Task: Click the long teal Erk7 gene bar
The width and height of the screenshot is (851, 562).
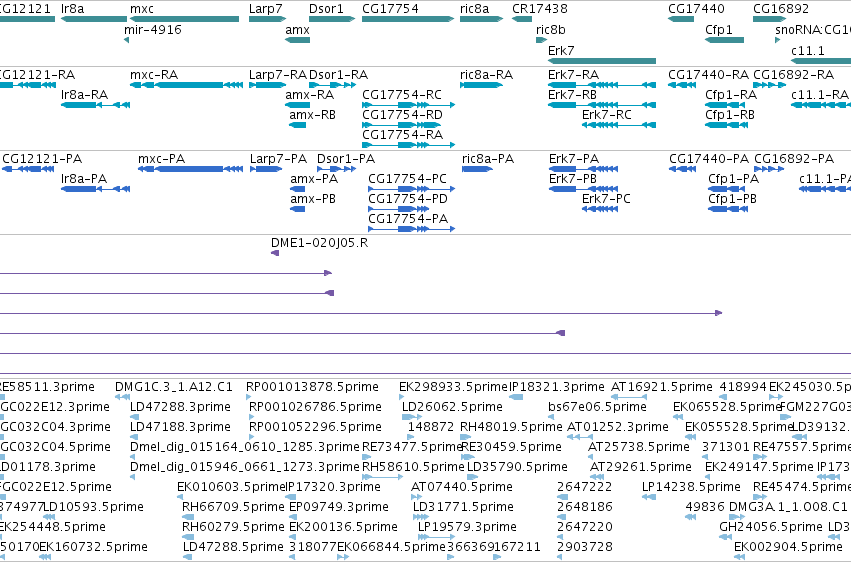Action: (602, 61)
